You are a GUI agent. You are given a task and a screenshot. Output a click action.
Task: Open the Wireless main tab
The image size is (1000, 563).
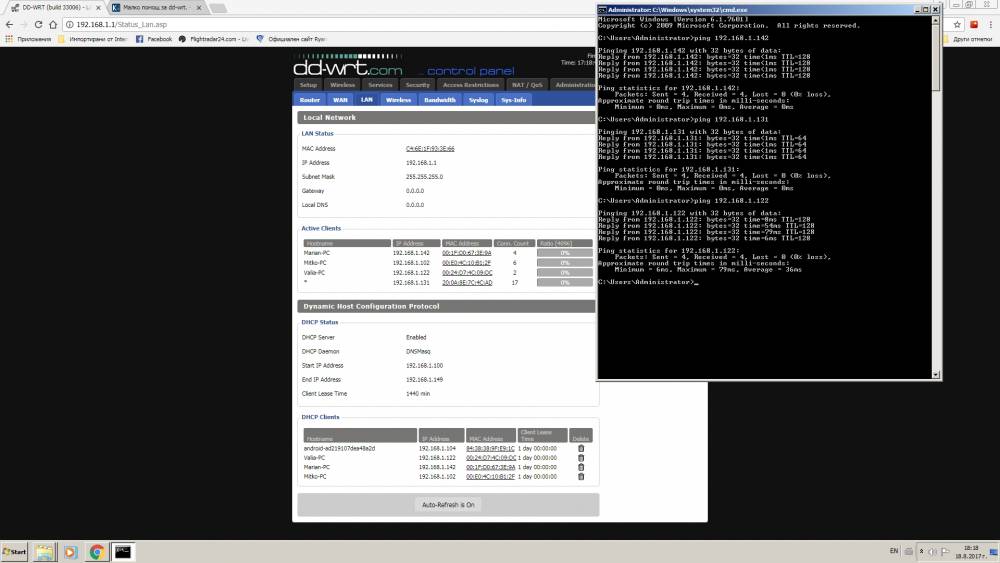pos(342,85)
